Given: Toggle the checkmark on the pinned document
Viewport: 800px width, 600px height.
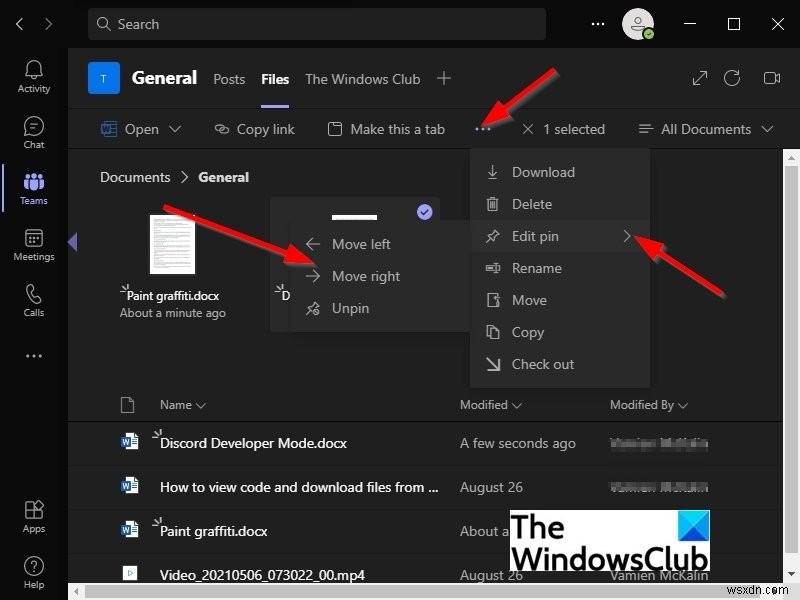Looking at the screenshot, I should 424,211.
